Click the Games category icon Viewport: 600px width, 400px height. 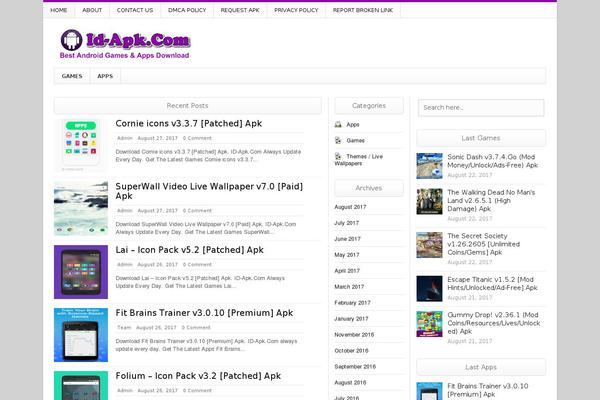pos(338,140)
